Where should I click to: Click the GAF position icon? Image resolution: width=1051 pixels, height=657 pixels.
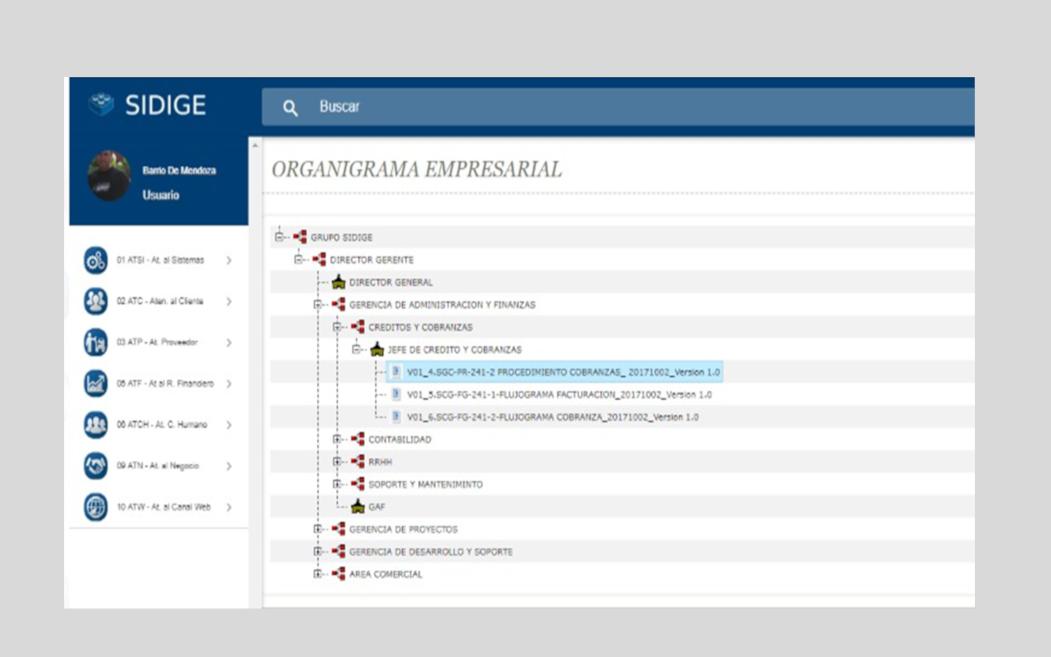(x=358, y=506)
